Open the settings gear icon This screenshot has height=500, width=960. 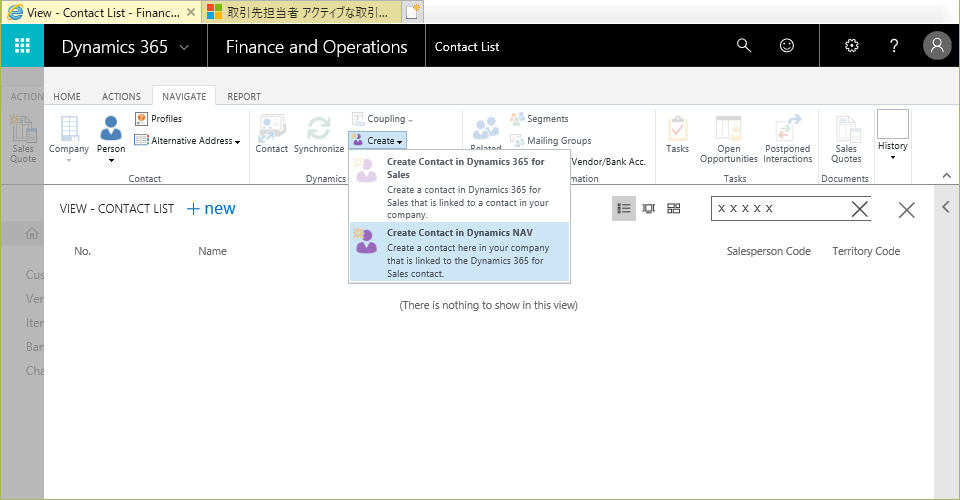point(852,45)
